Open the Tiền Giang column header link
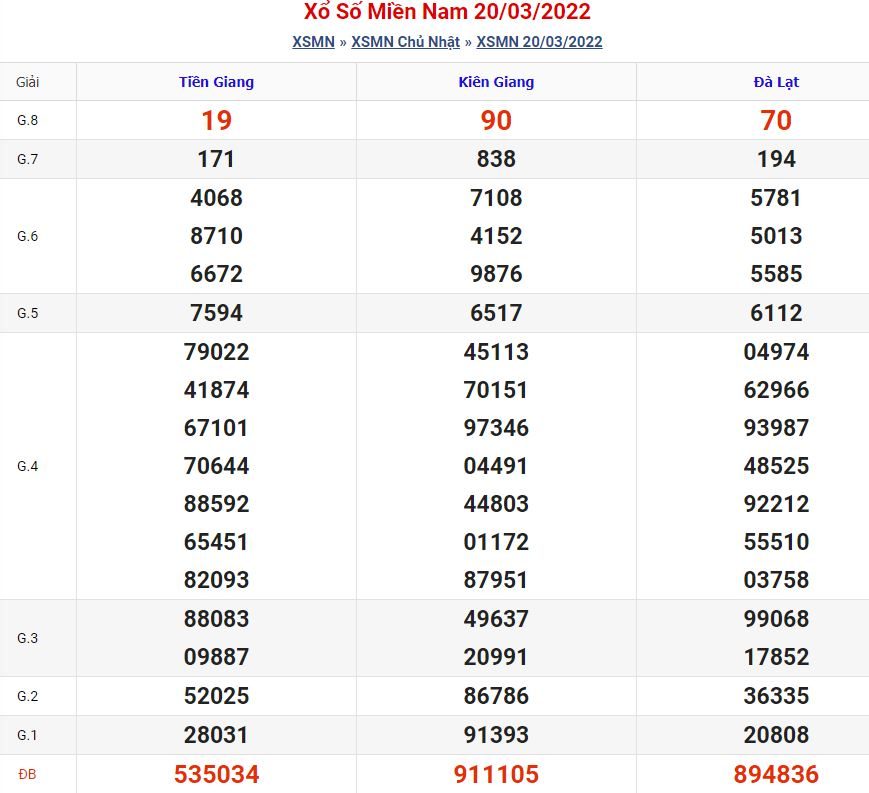The height and width of the screenshot is (793, 869). click(216, 82)
